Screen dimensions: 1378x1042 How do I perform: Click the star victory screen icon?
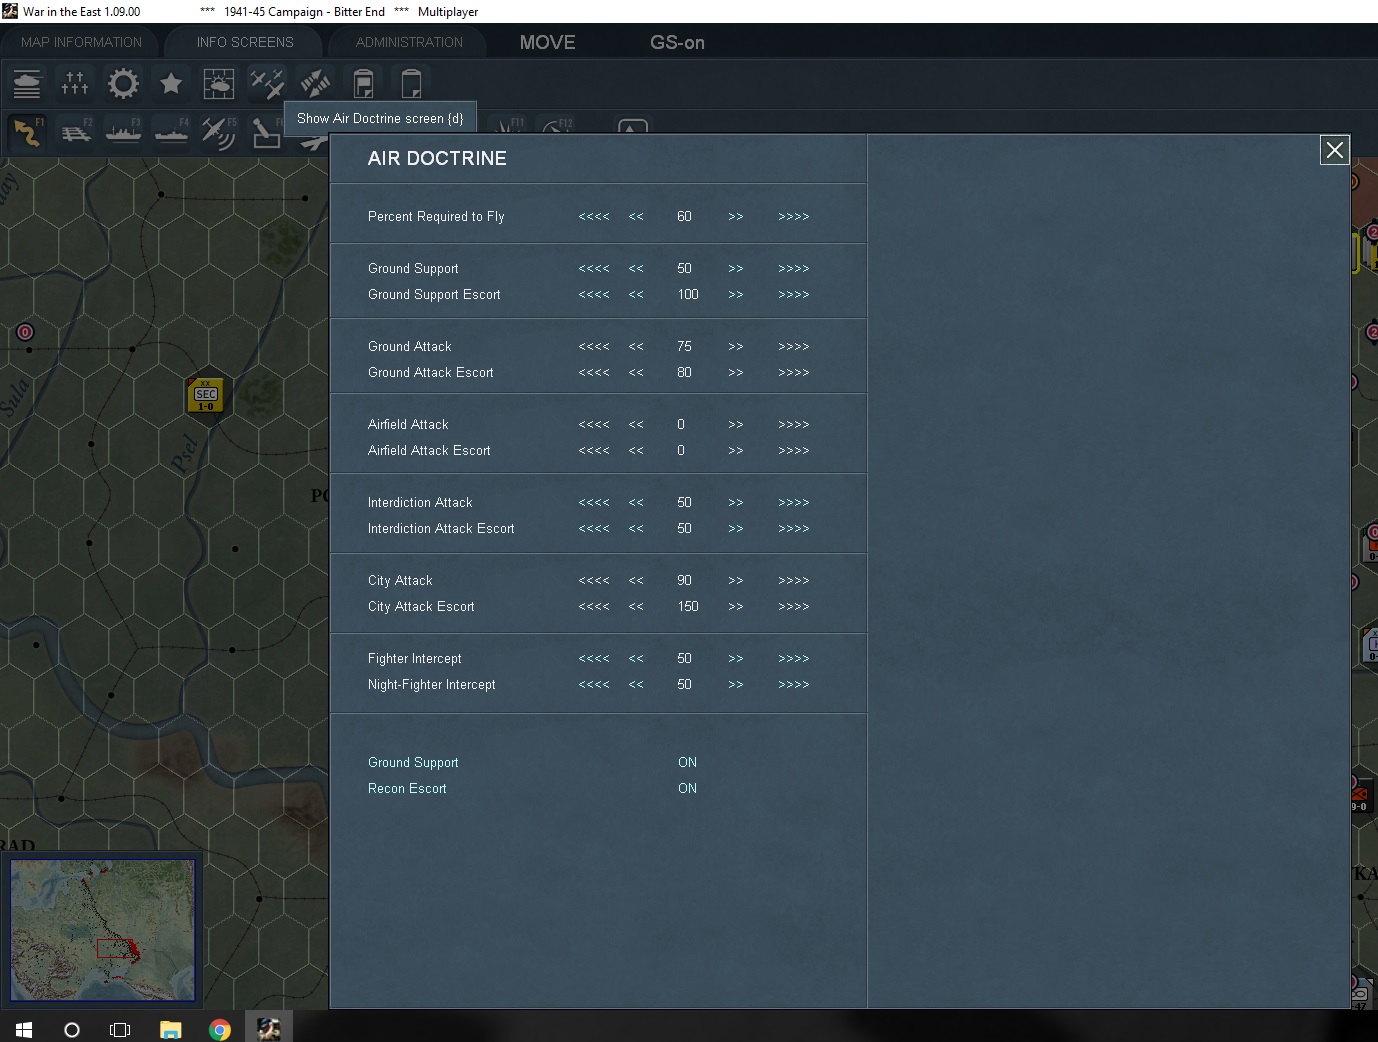171,83
